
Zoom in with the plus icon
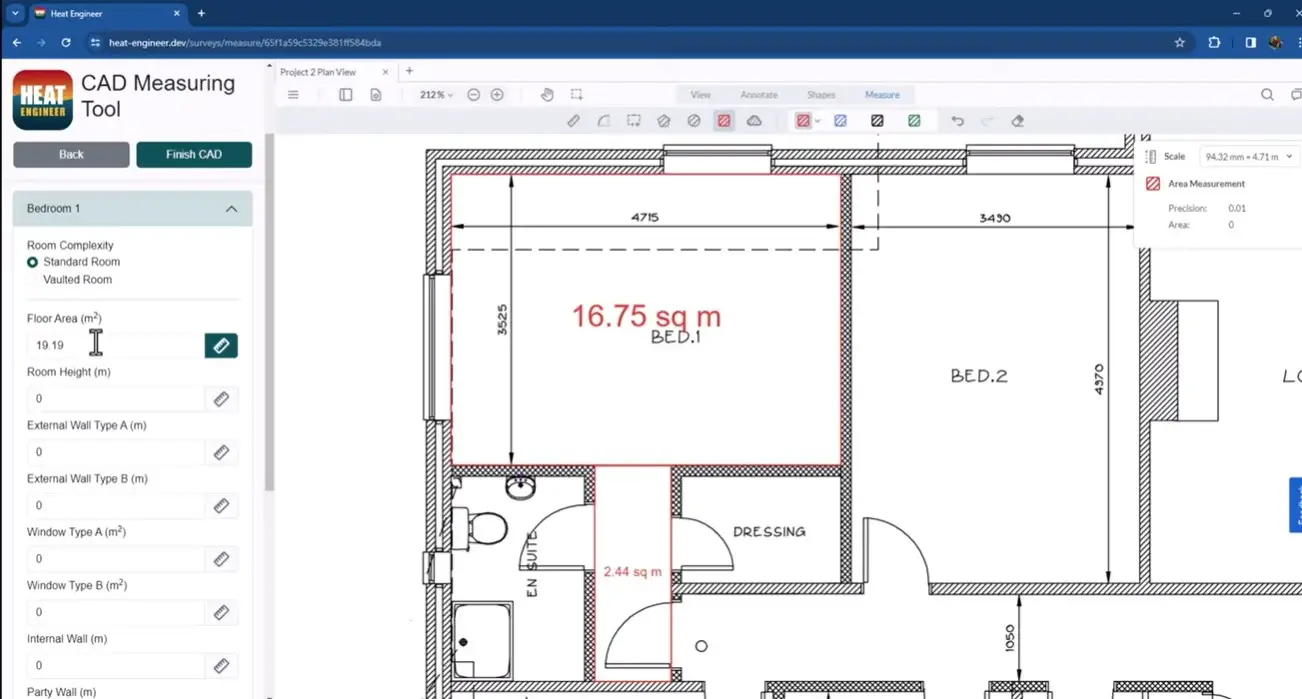tap(497, 95)
